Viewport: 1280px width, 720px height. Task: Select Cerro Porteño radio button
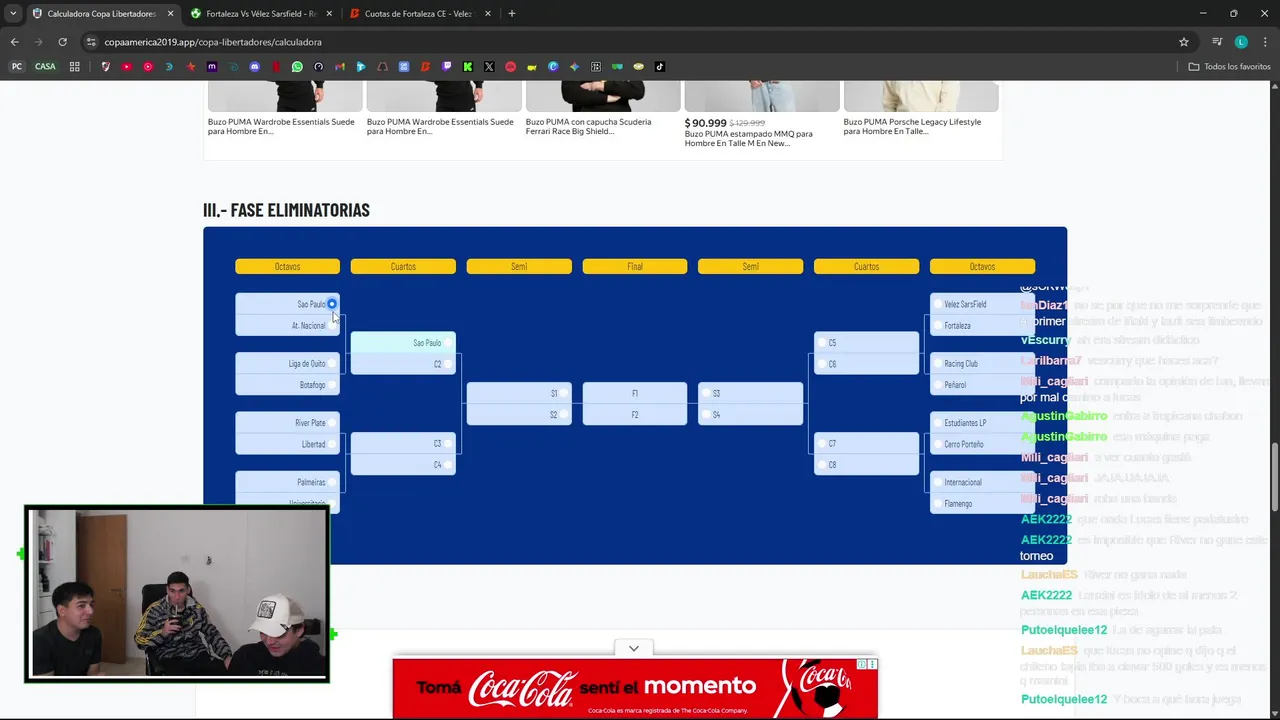[x=937, y=444]
